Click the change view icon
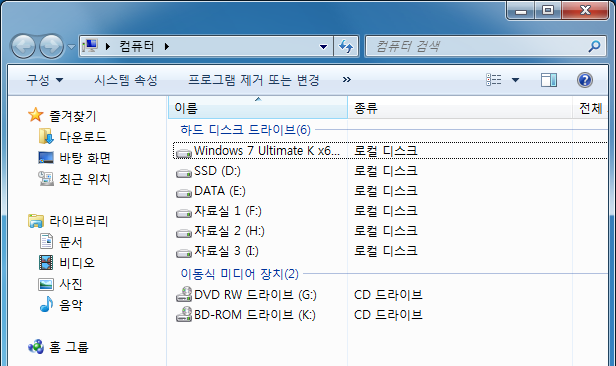616x366 pixels. pos(493,80)
